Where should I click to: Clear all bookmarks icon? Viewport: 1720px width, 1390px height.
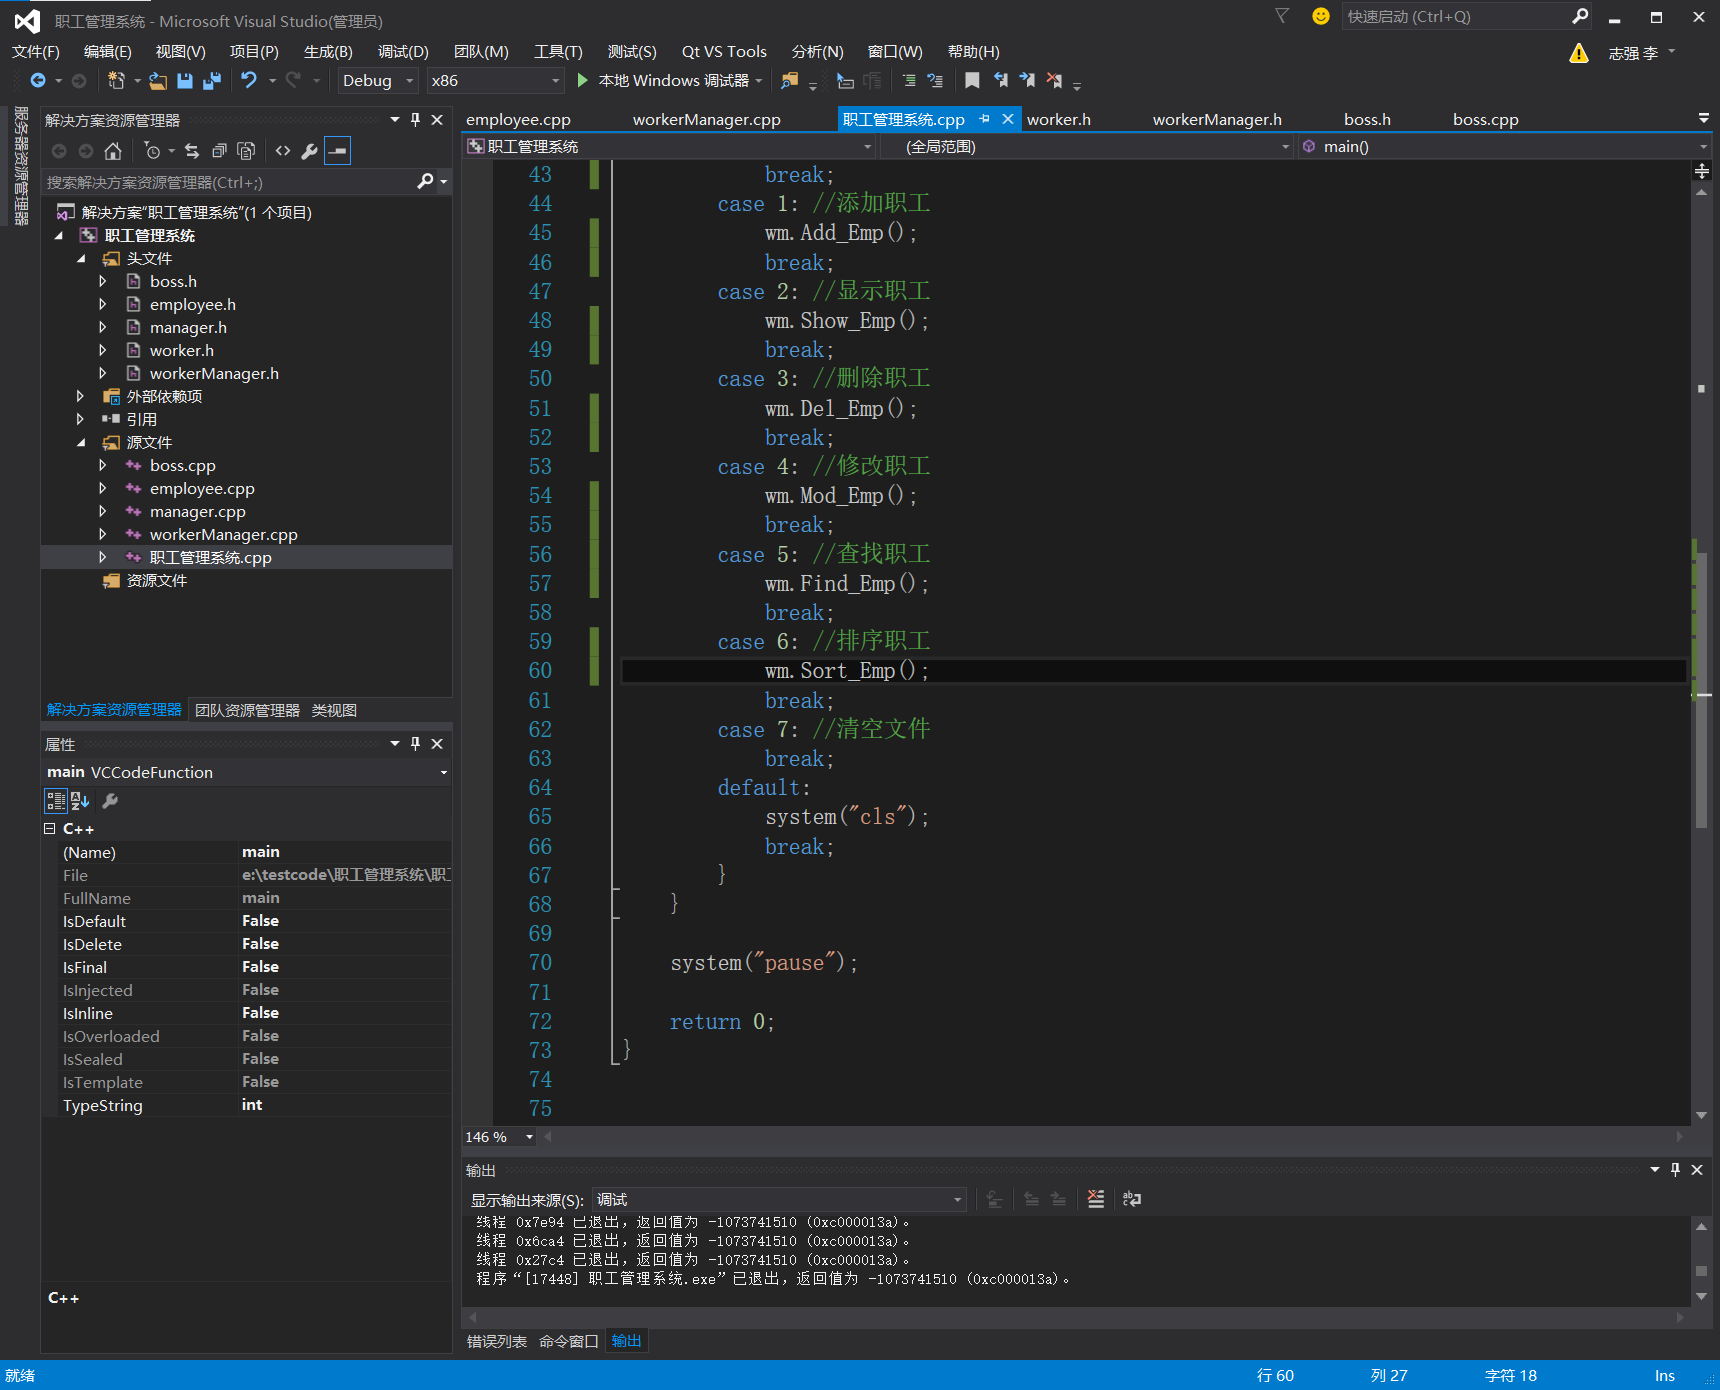click(x=1054, y=81)
